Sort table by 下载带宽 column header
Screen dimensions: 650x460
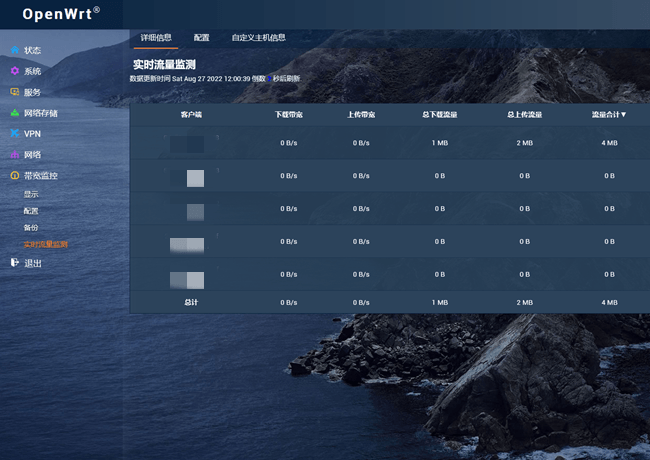click(x=289, y=115)
